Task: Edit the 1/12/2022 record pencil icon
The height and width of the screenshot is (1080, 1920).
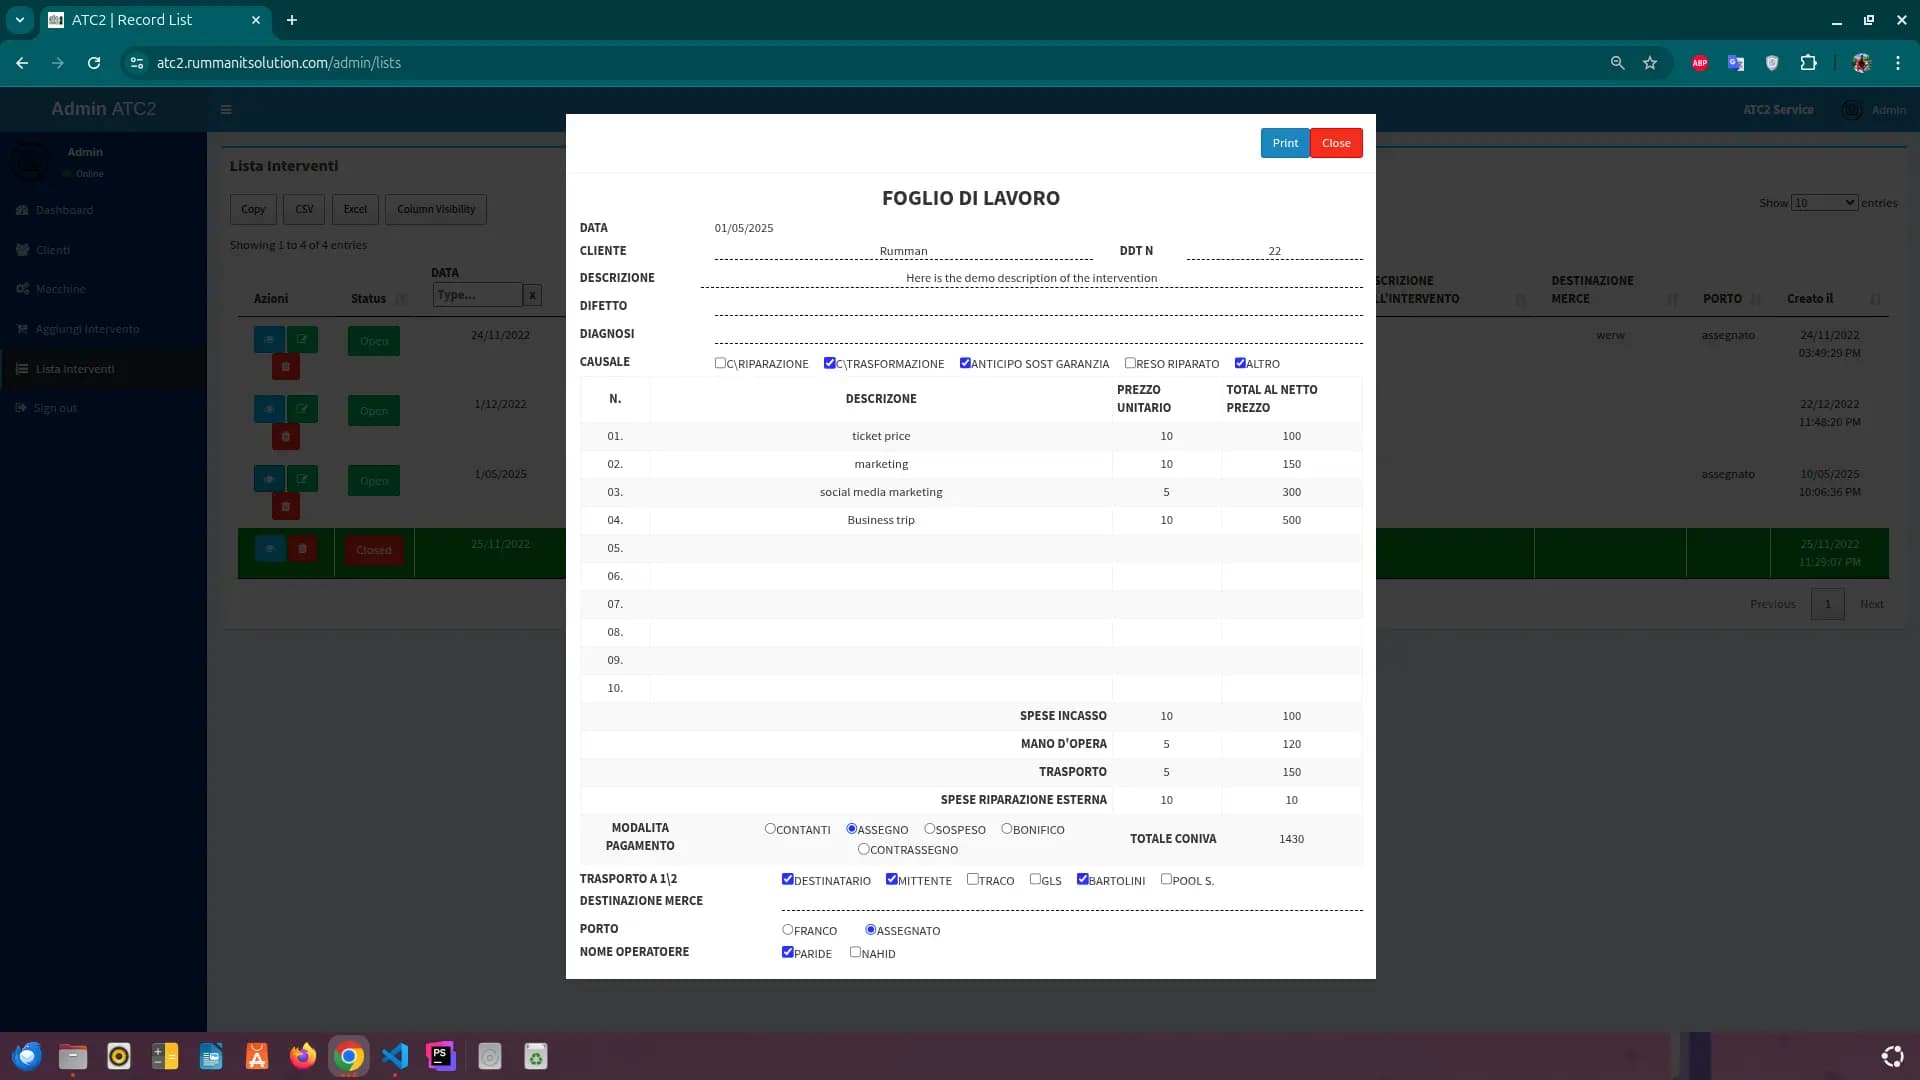Action: (x=302, y=409)
